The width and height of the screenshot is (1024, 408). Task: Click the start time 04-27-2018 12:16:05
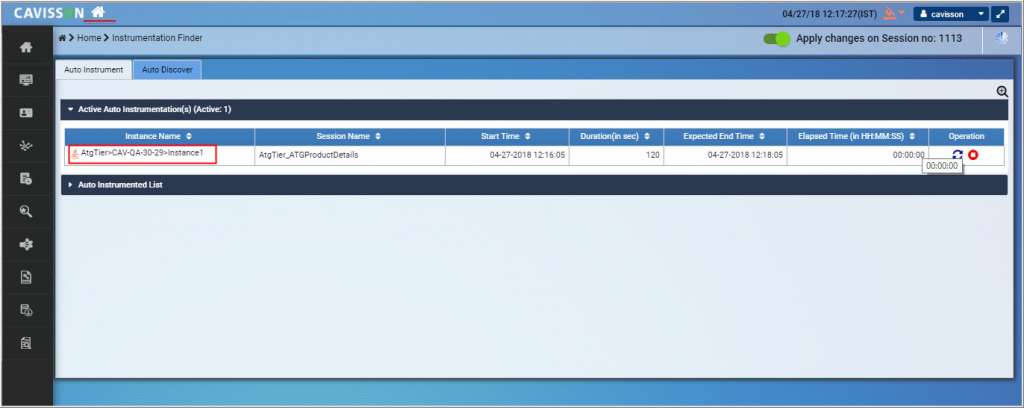pyautogui.click(x=528, y=155)
